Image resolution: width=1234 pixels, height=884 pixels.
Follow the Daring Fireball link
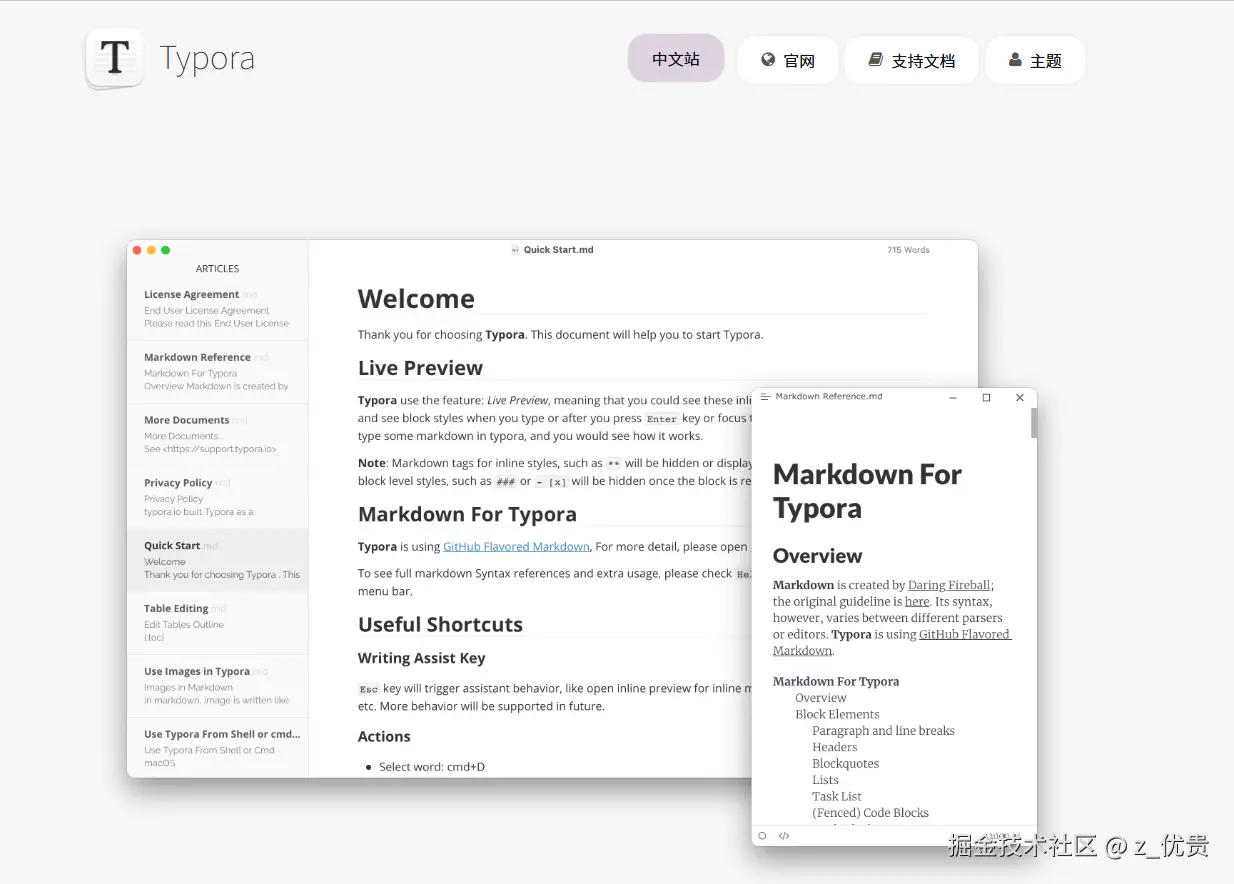[950, 585]
